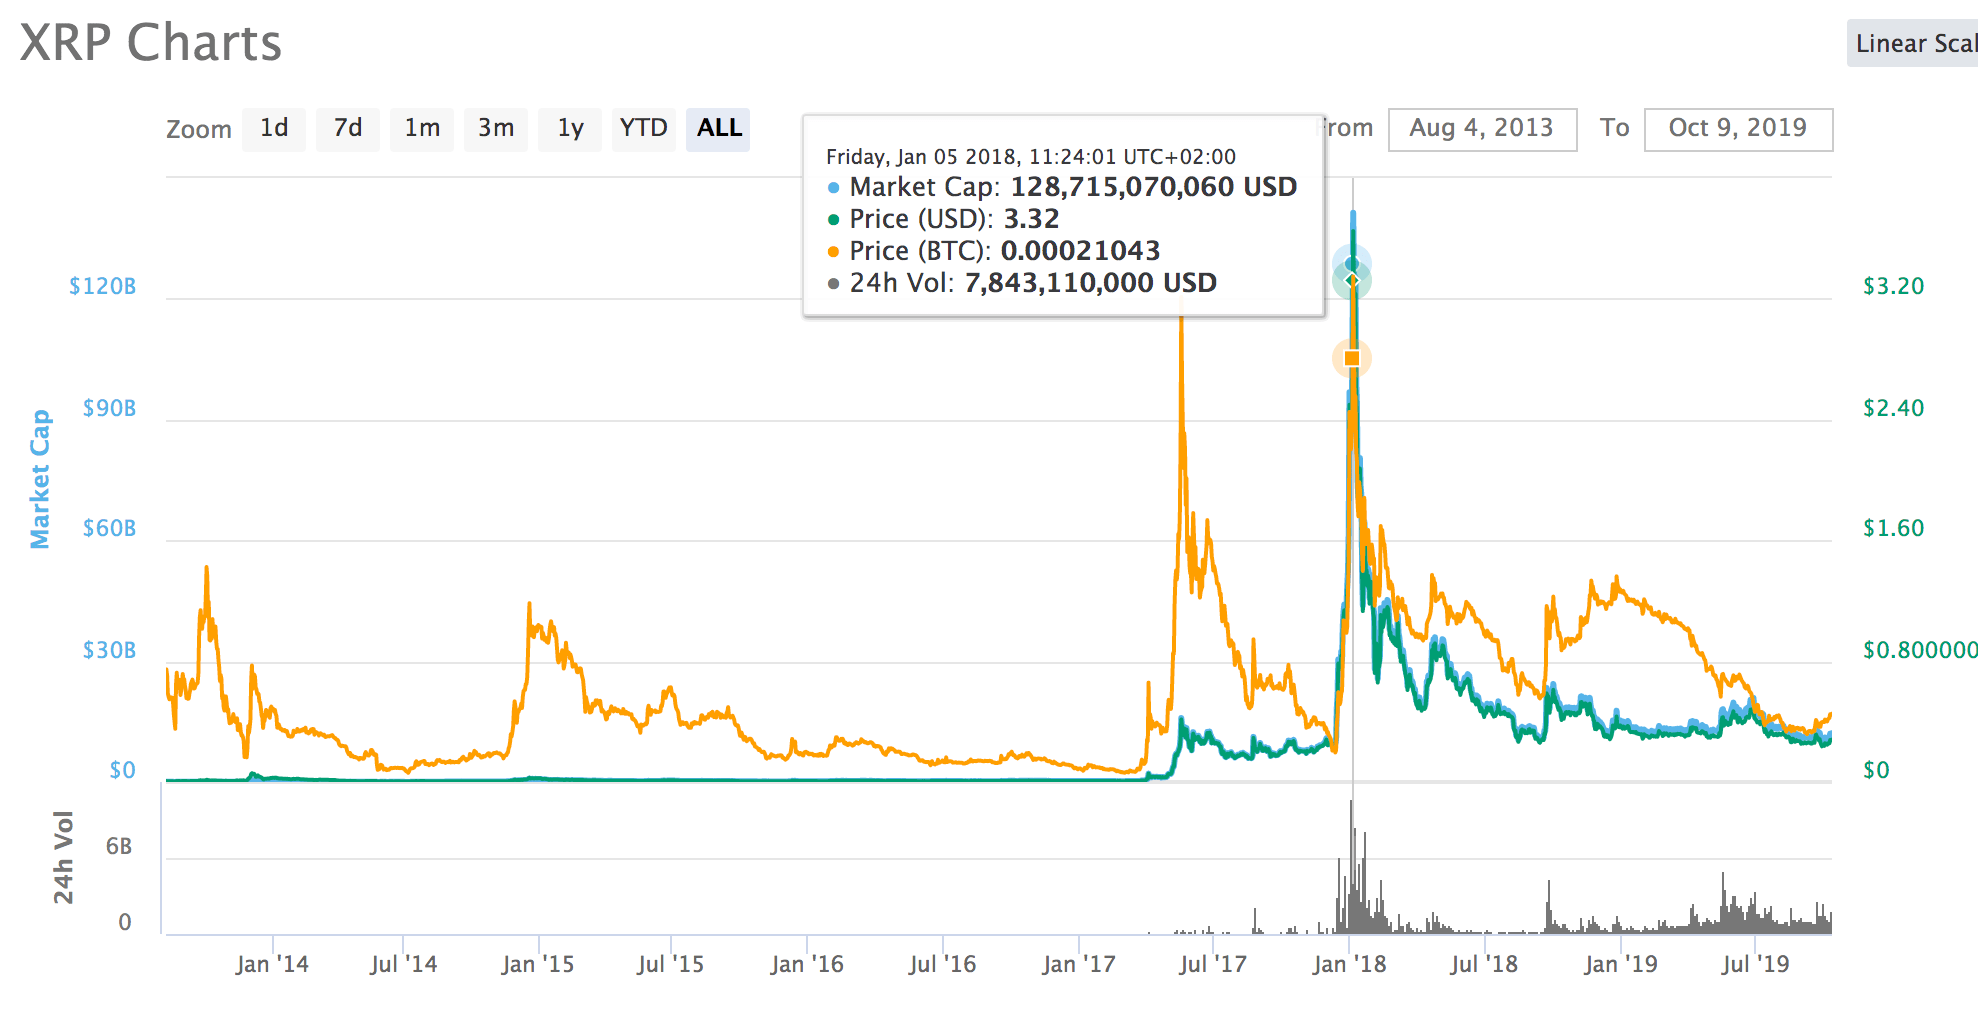The height and width of the screenshot is (1012, 1978).
Task: Click the Jul '19 axis label
Action: 1755,964
